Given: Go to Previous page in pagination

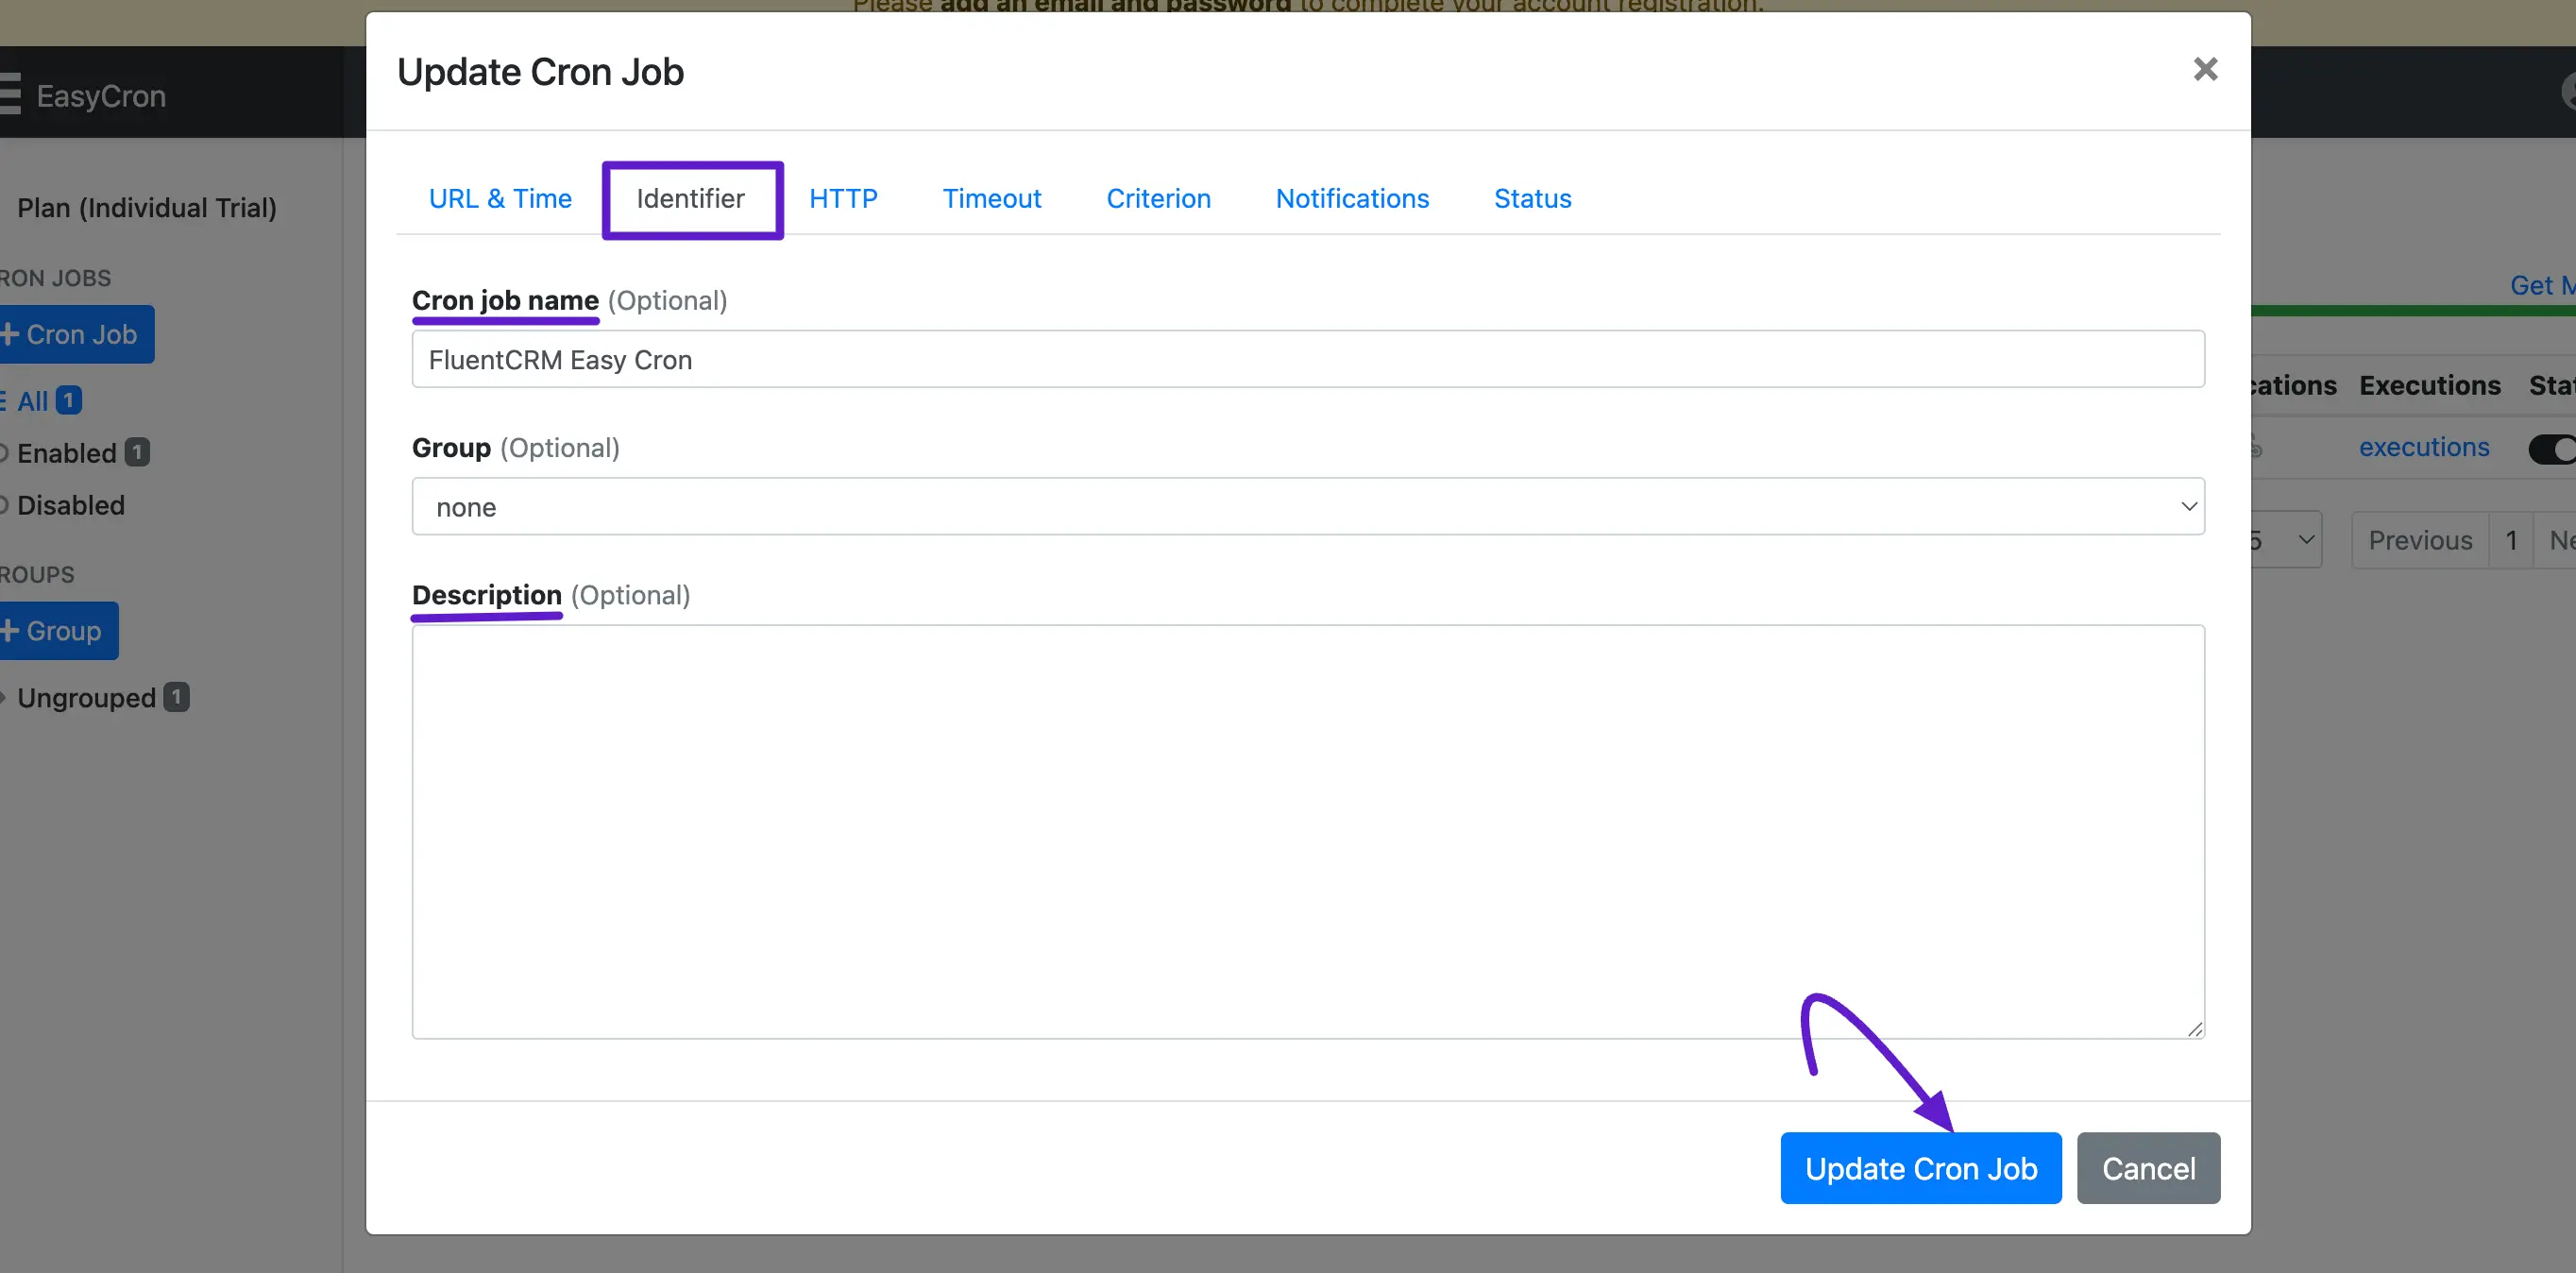Looking at the screenshot, I should [2420, 540].
